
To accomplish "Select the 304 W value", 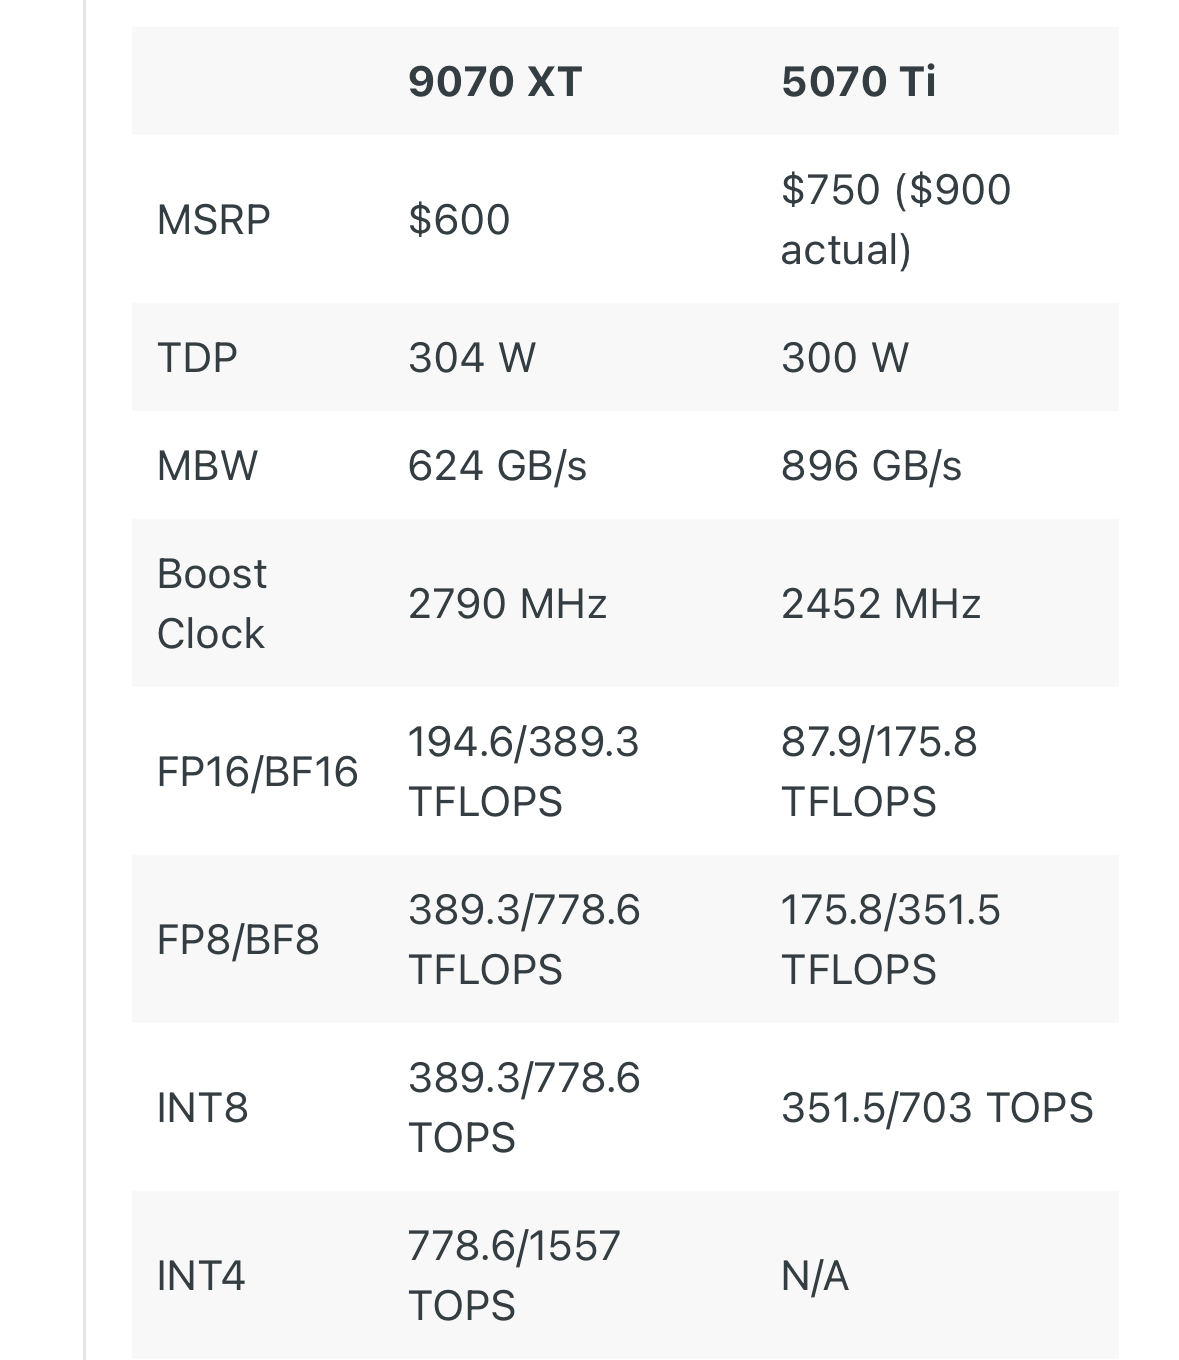I will (x=471, y=358).
